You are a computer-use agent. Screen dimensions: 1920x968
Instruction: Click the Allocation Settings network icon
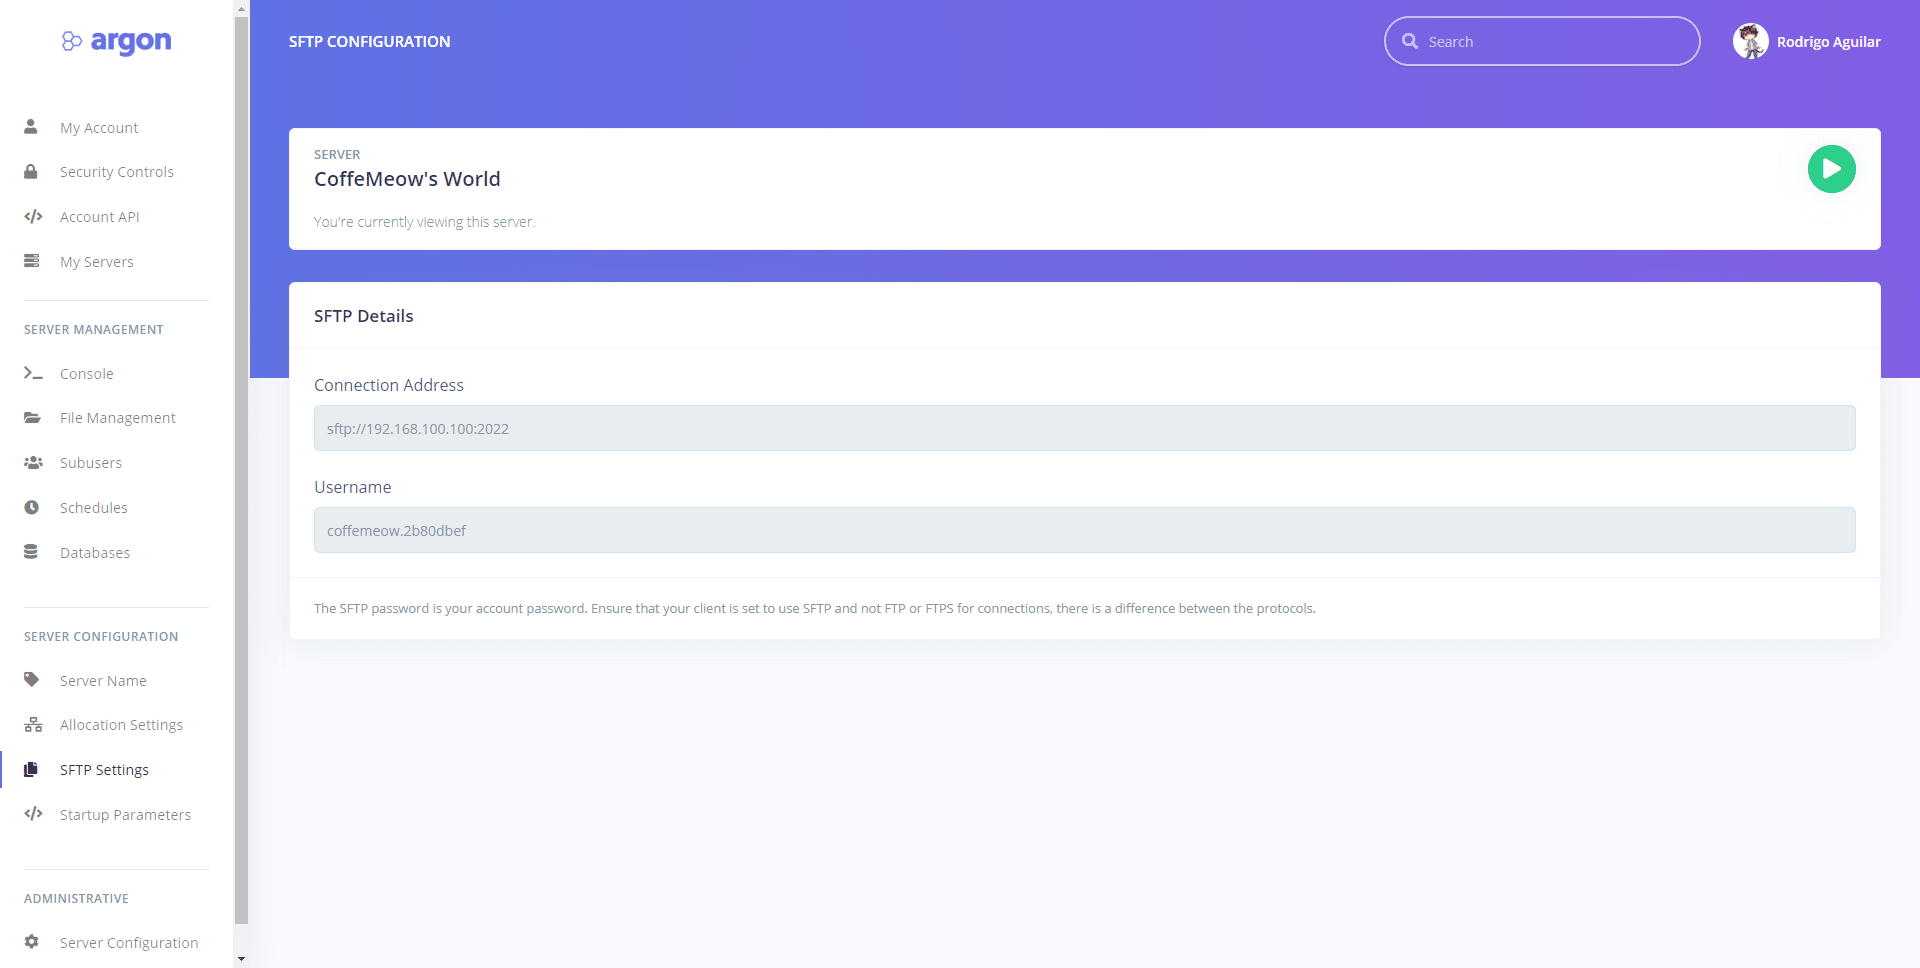pos(33,725)
